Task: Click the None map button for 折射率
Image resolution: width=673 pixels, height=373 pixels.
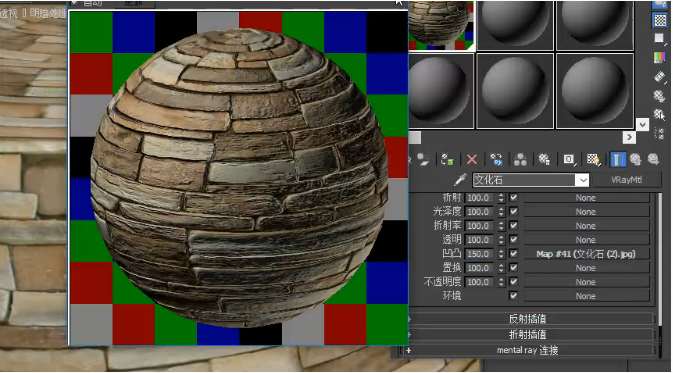Action: (586, 226)
